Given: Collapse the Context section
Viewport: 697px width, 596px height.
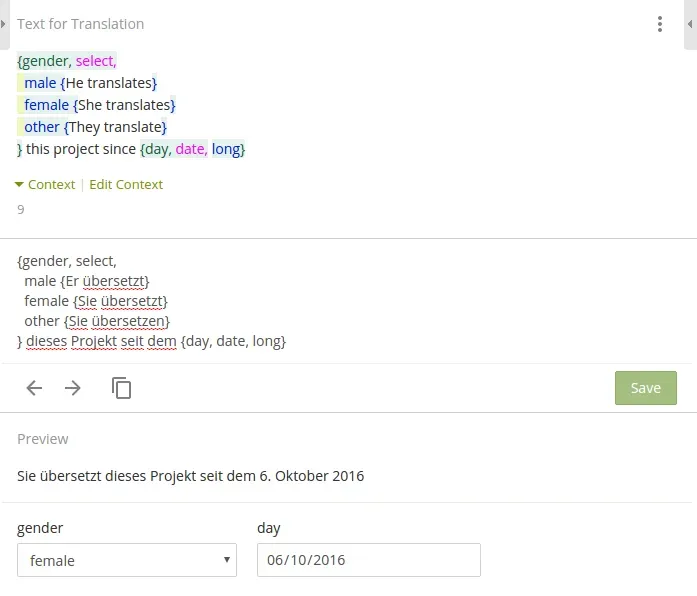Looking at the screenshot, I should [x=45, y=184].
